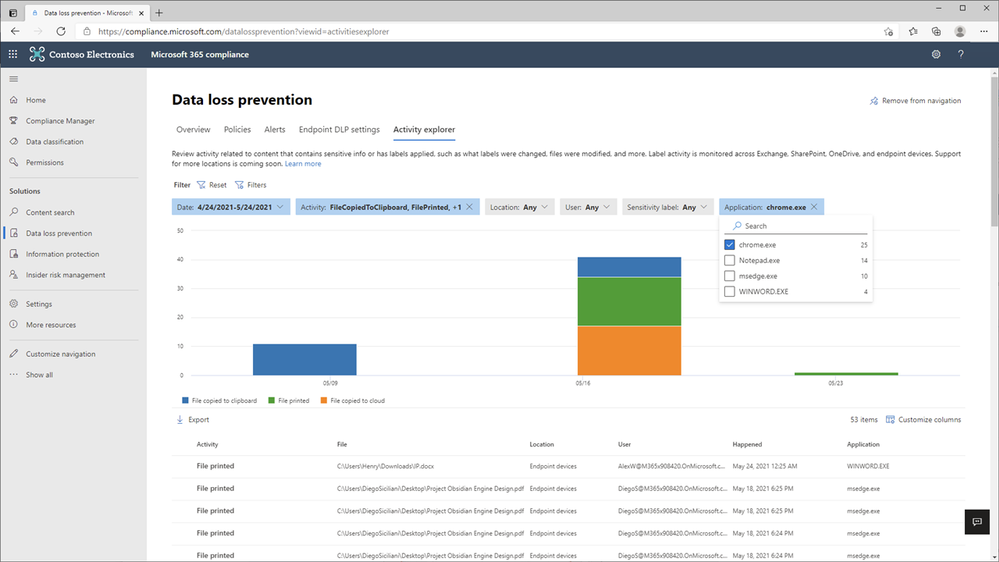
Task: Click the Export button label
Action: (199, 419)
